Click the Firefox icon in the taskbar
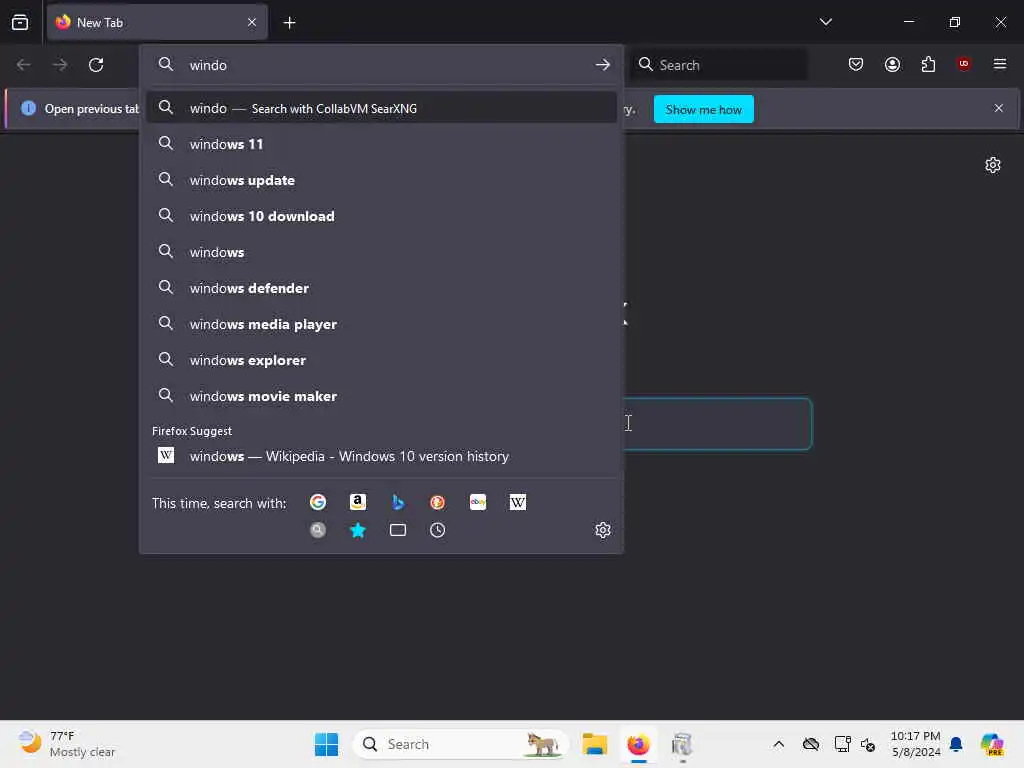Image resolution: width=1024 pixels, height=768 pixels. click(x=638, y=744)
